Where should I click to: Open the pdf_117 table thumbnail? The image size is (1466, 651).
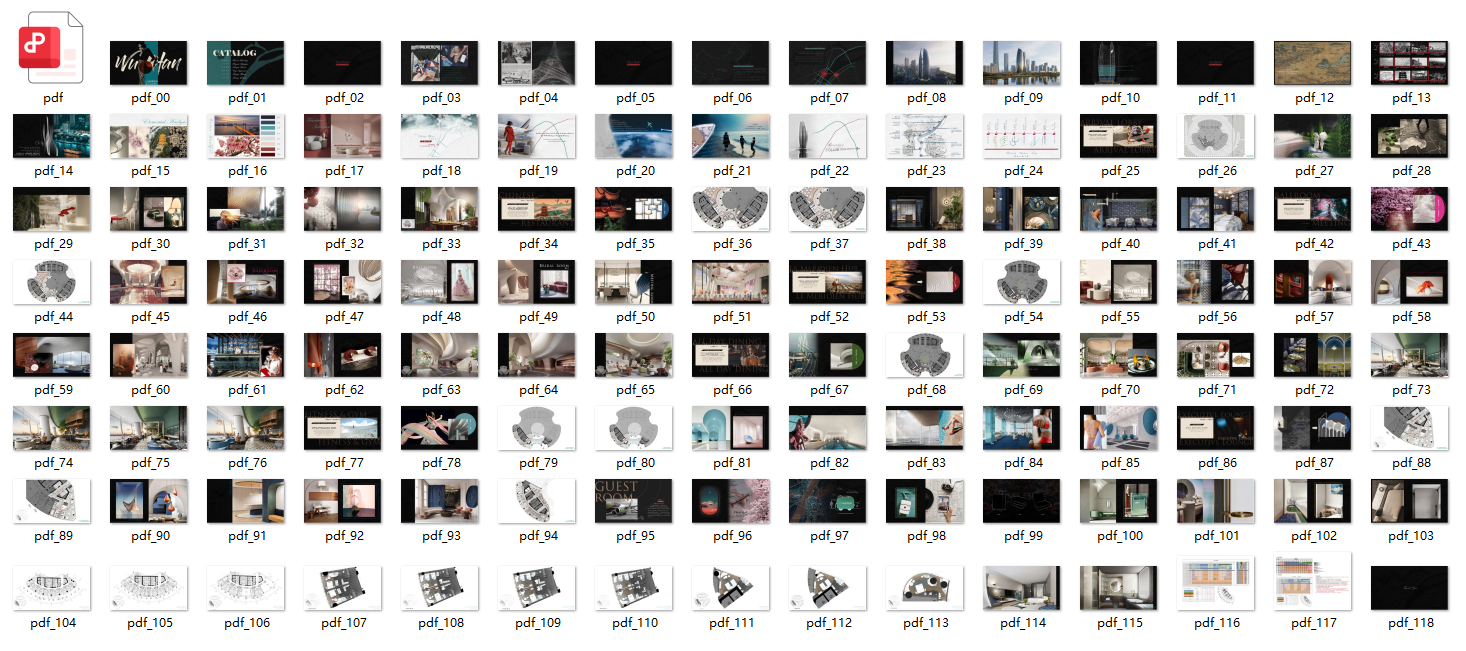pos(1313,581)
